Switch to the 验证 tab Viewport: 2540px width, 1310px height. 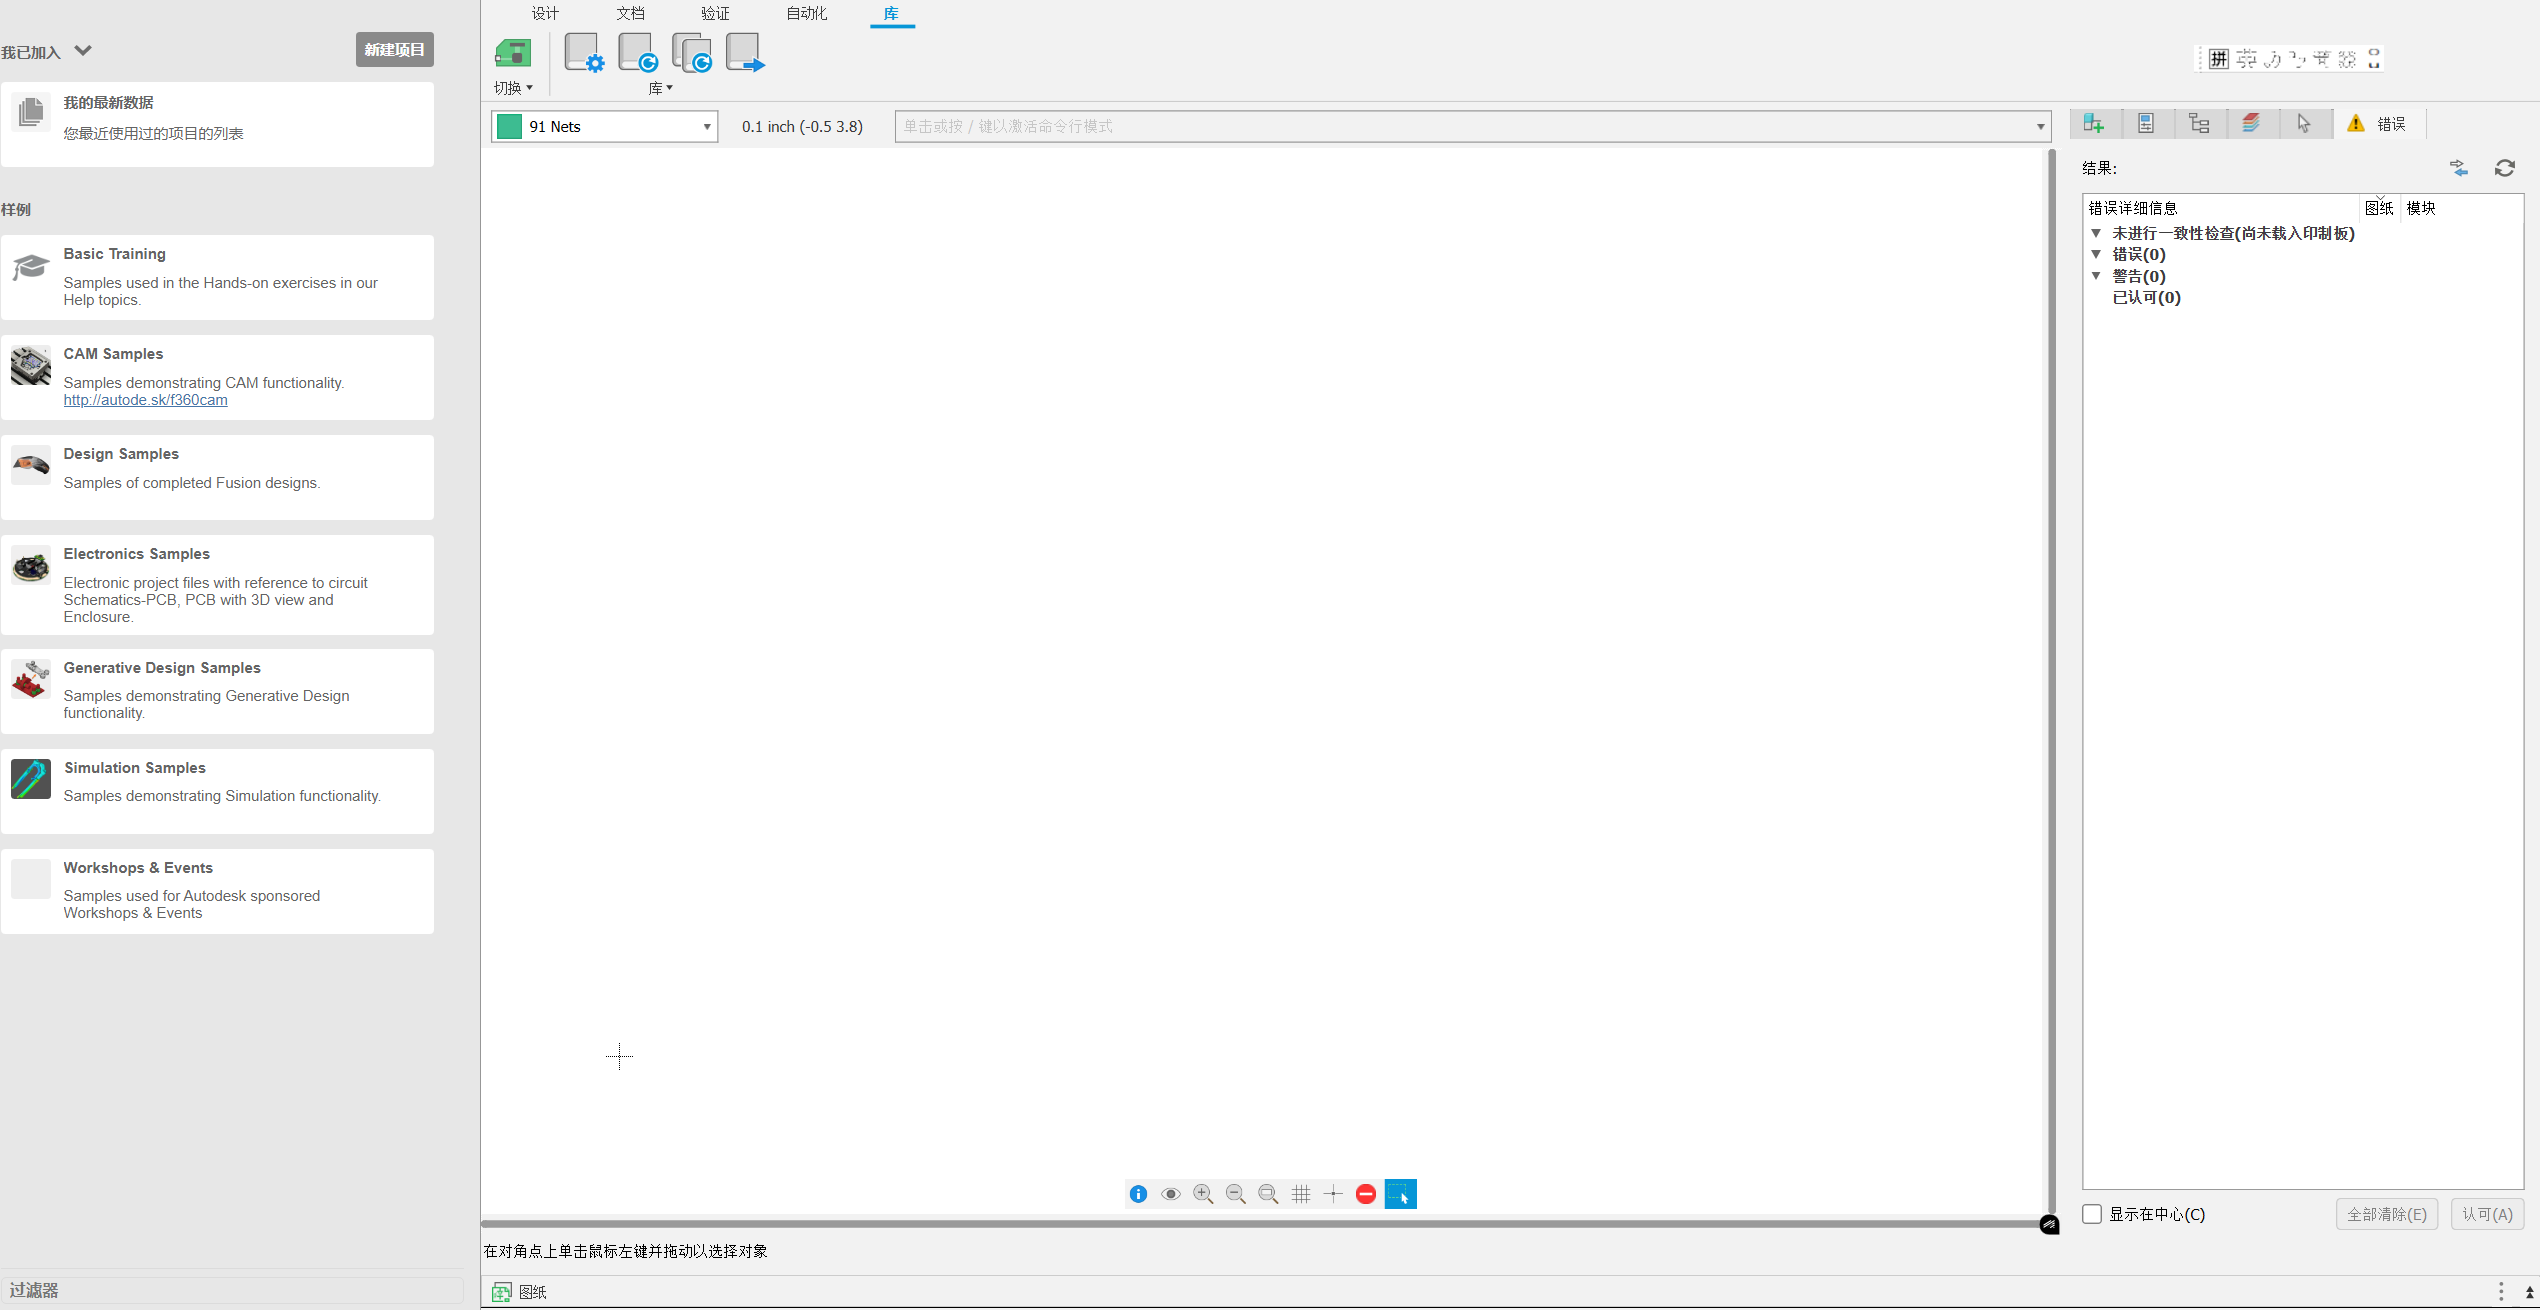715,13
